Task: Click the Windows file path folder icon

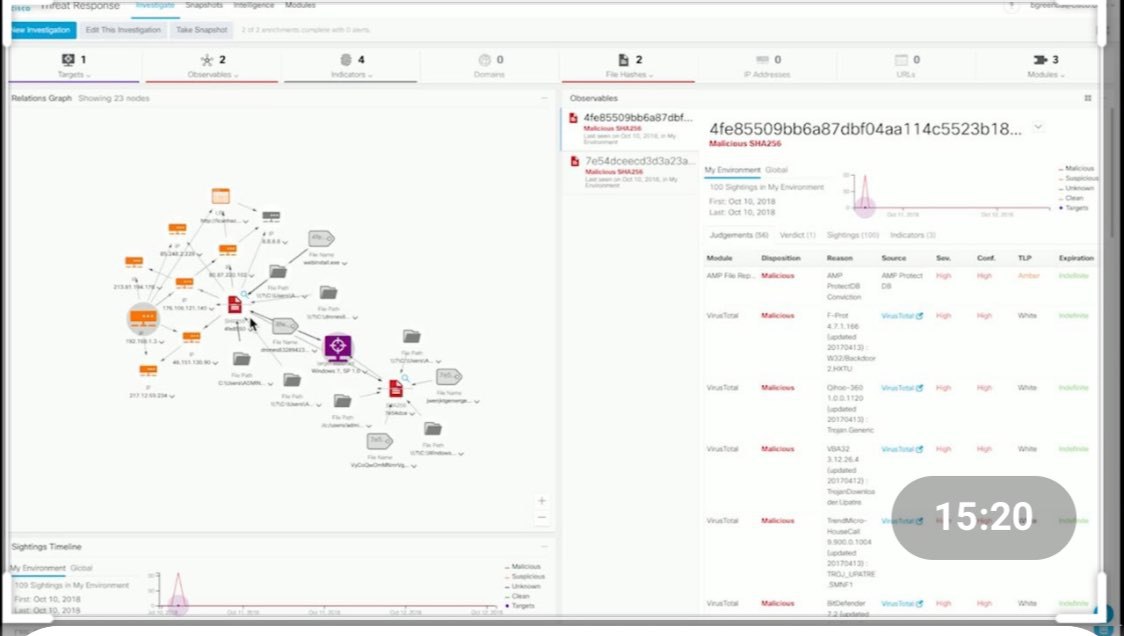Action: click(432, 429)
